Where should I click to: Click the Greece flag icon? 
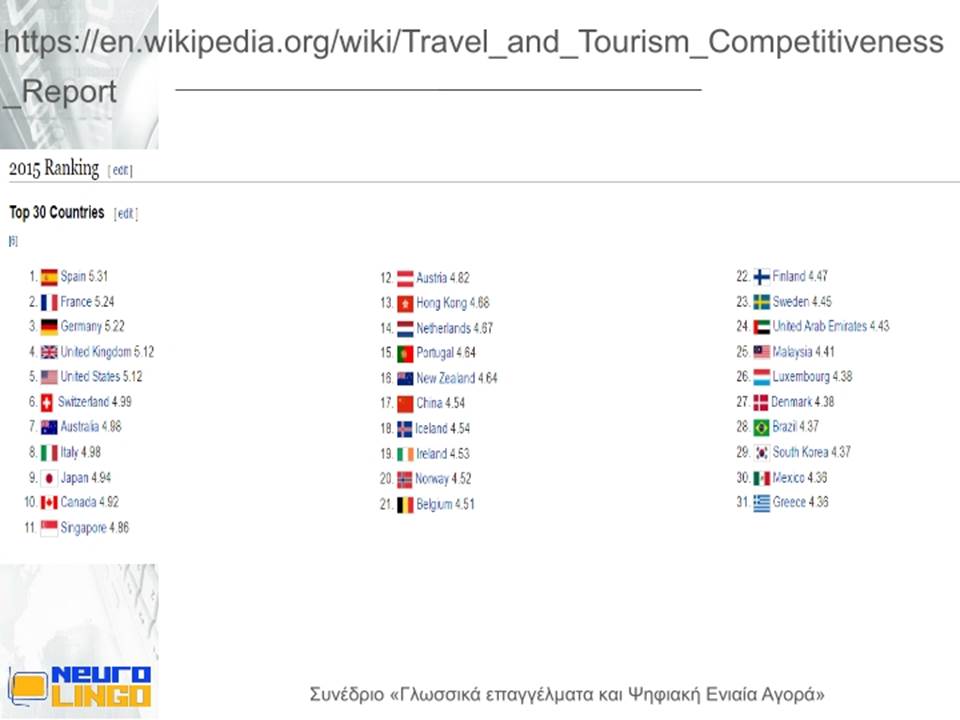(x=761, y=503)
